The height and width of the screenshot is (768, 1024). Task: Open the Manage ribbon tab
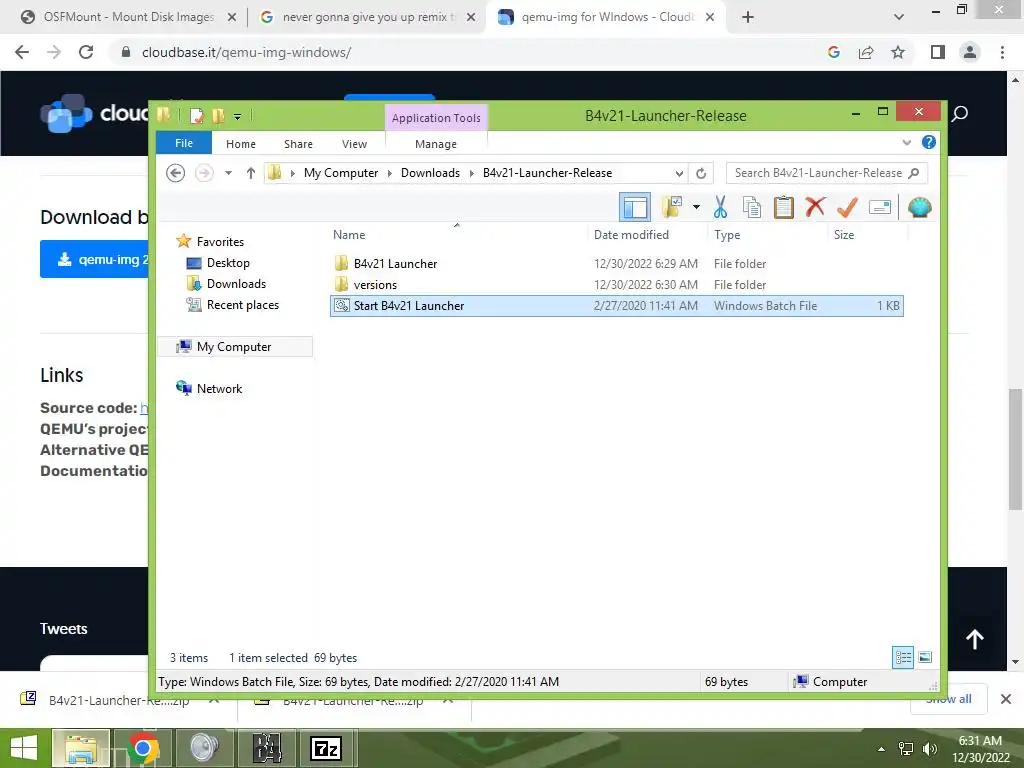point(436,144)
